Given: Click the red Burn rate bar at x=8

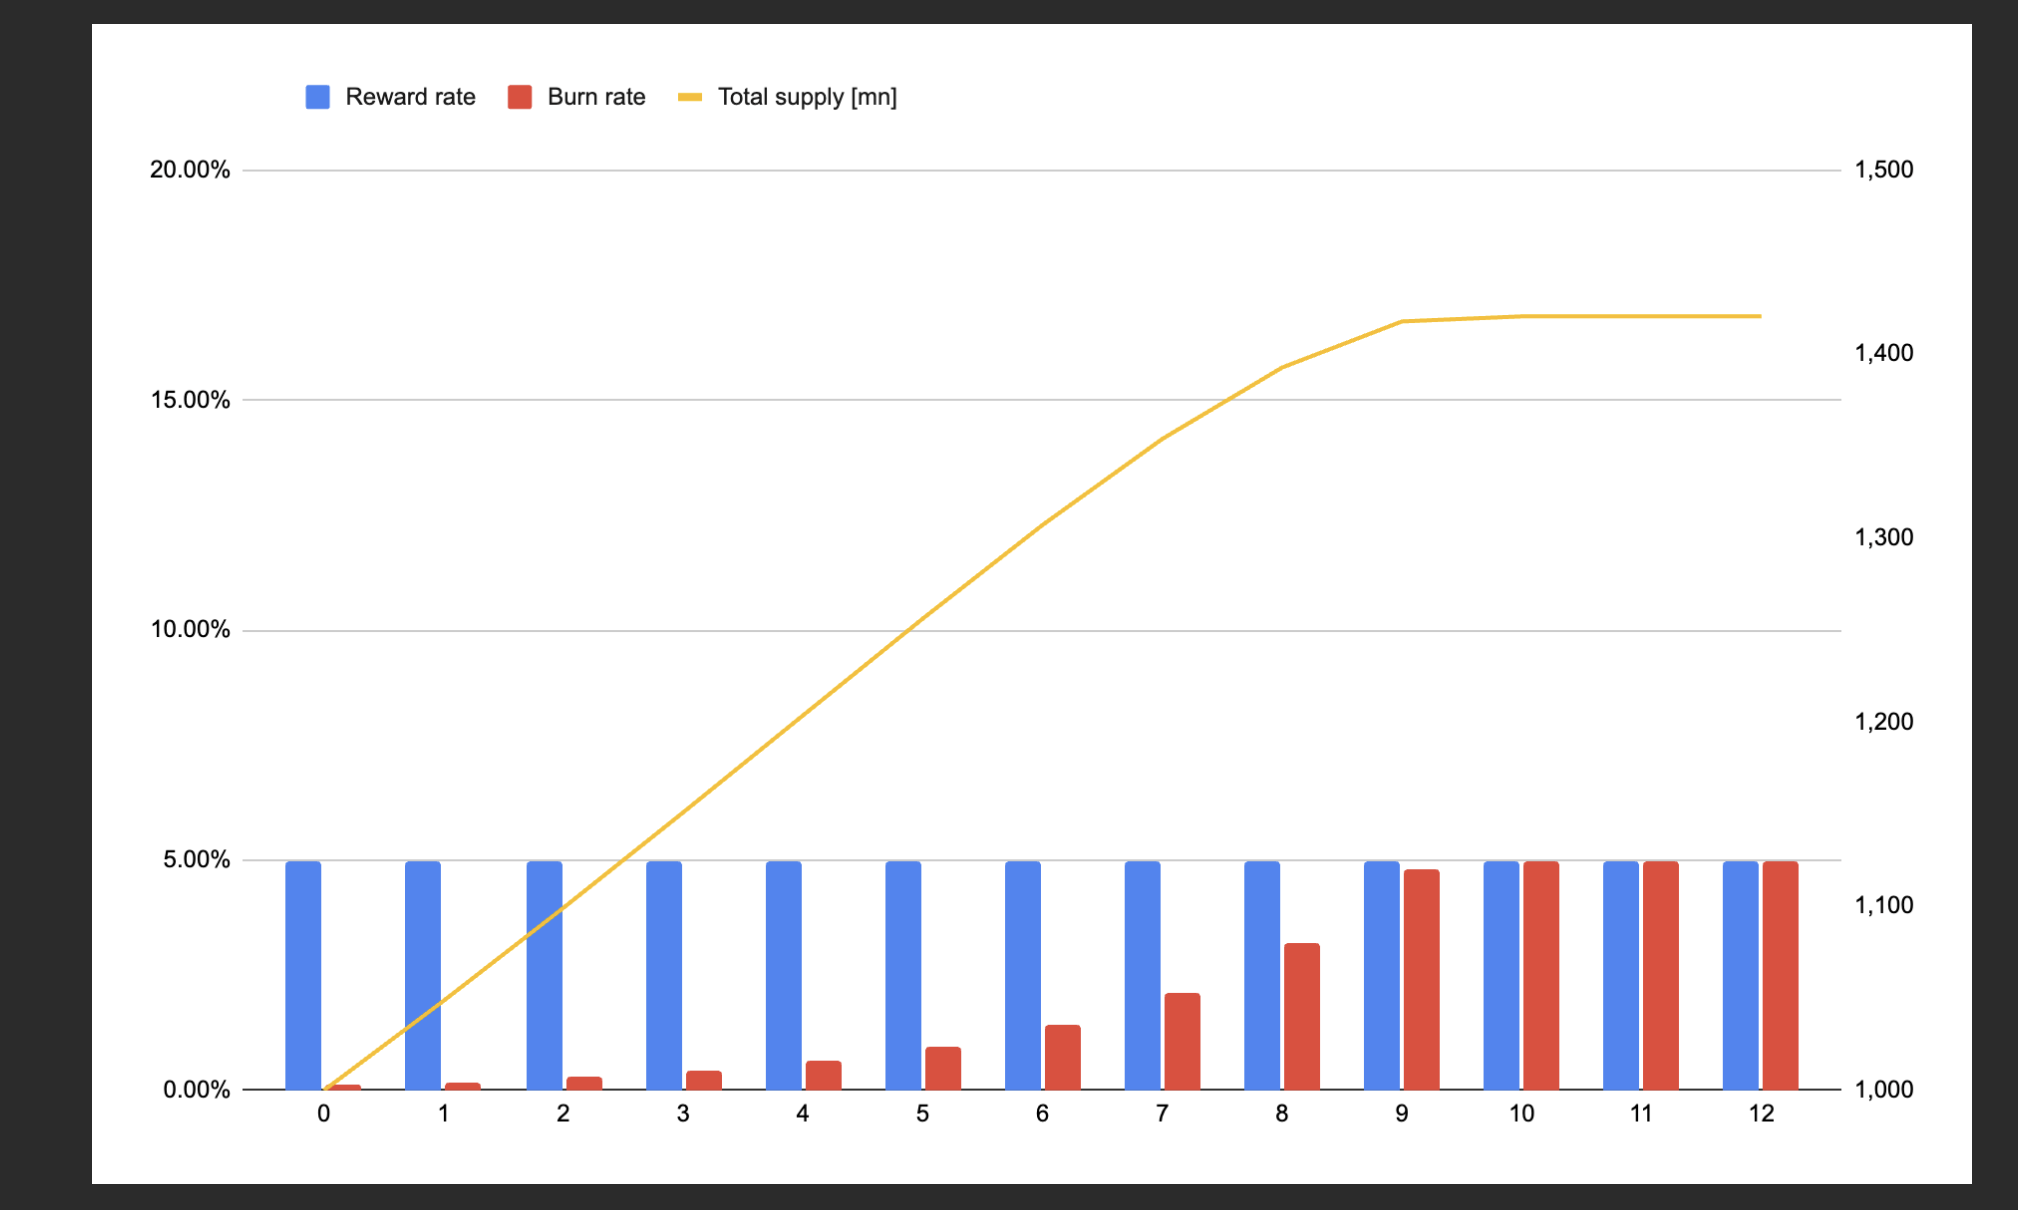Looking at the screenshot, I should (x=1302, y=1016).
